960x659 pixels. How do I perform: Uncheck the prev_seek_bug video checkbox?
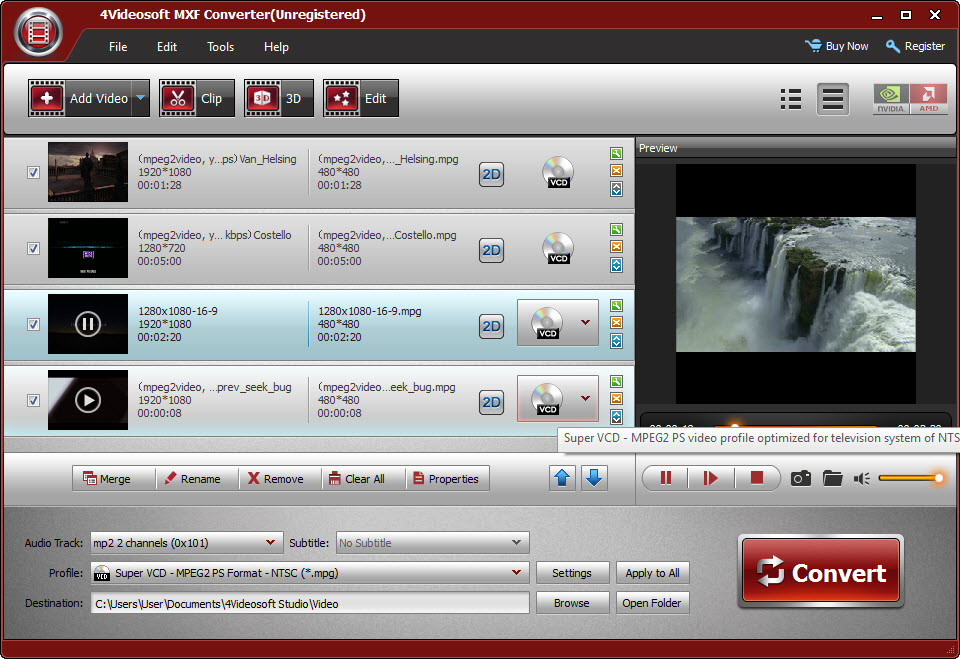[34, 401]
